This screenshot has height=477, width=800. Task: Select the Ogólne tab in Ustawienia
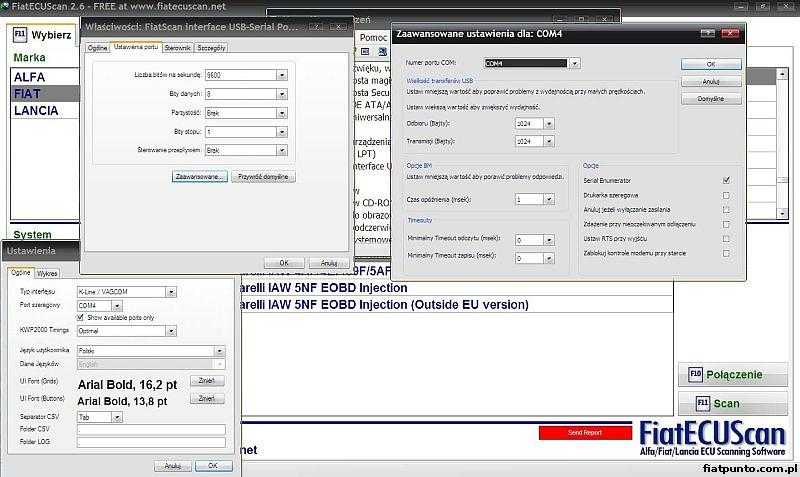21,272
